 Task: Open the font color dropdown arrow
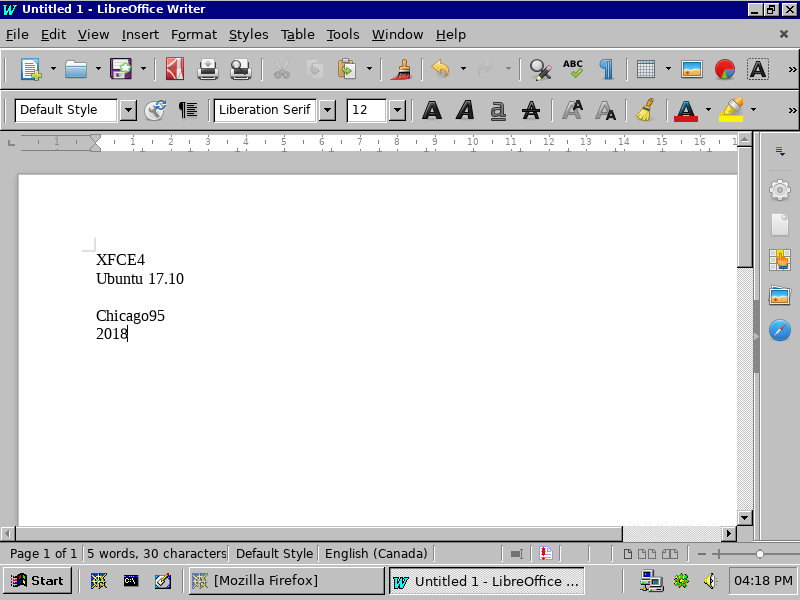(x=706, y=110)
